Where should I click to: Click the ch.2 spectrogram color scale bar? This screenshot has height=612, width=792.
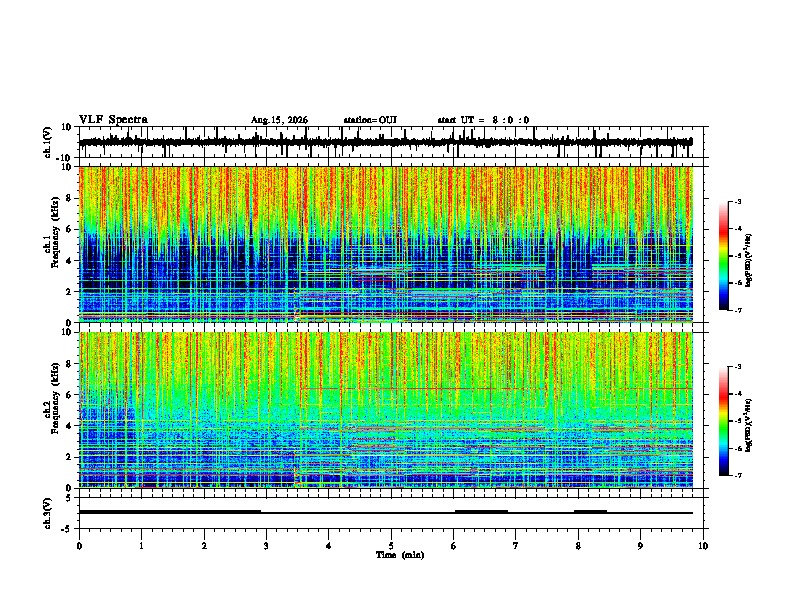coord(723,421)
